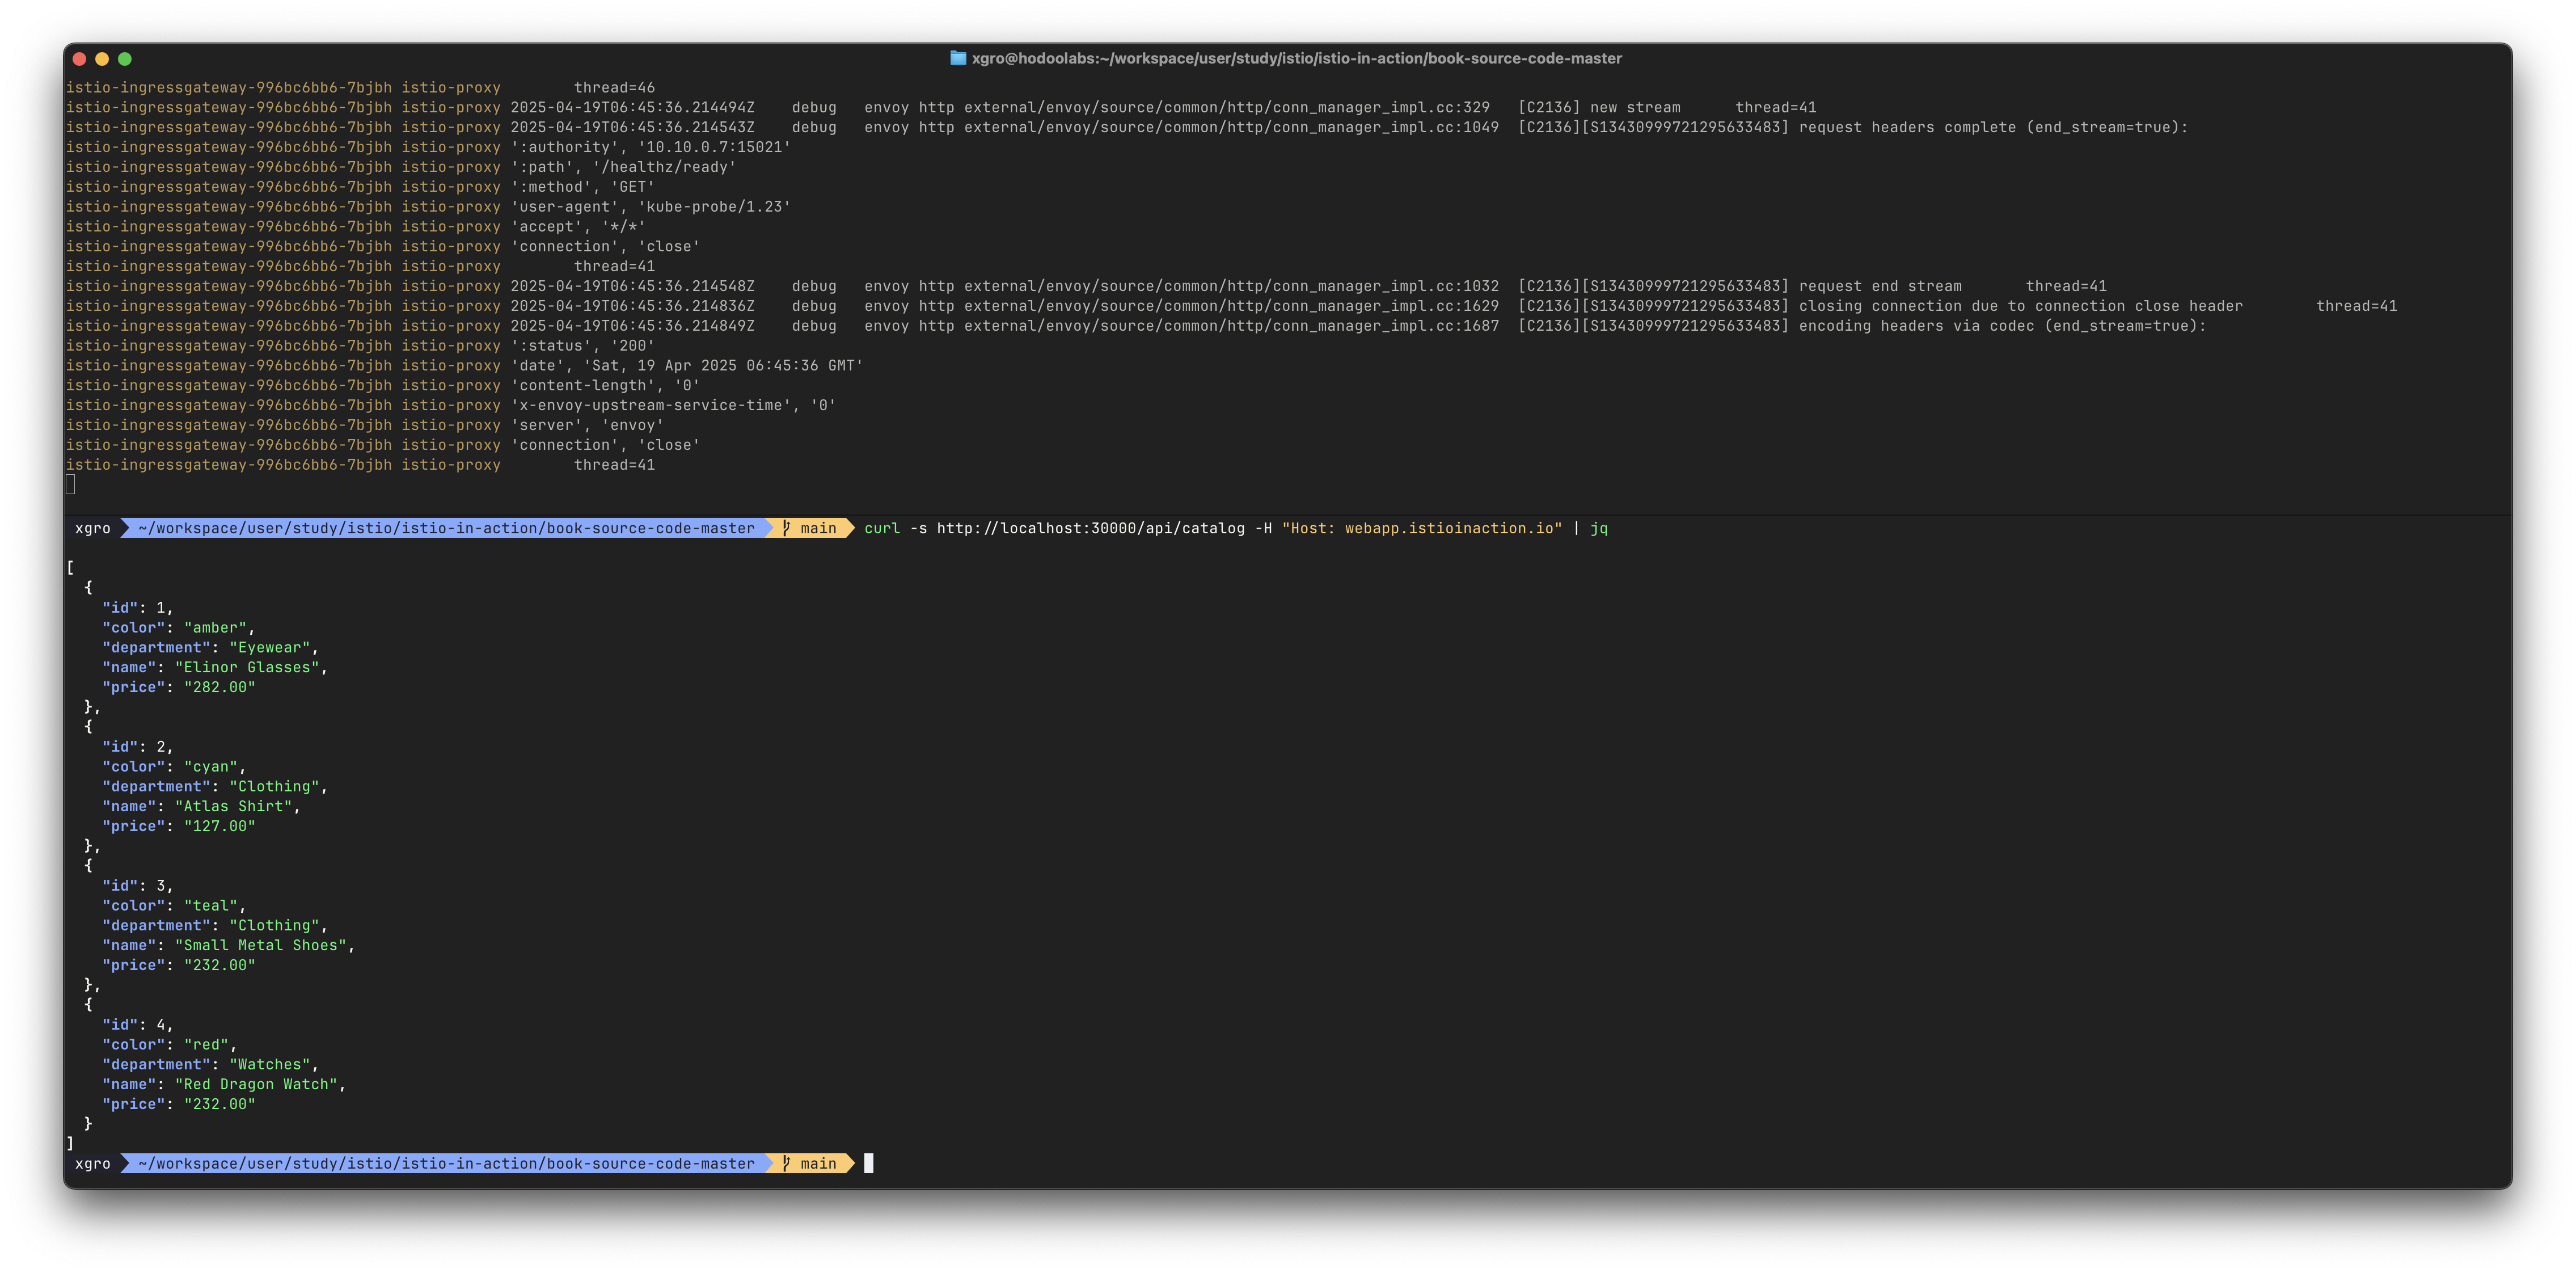
Task: Click the git branch icon in the bottom prompt
Action: tap(786, 1163)
